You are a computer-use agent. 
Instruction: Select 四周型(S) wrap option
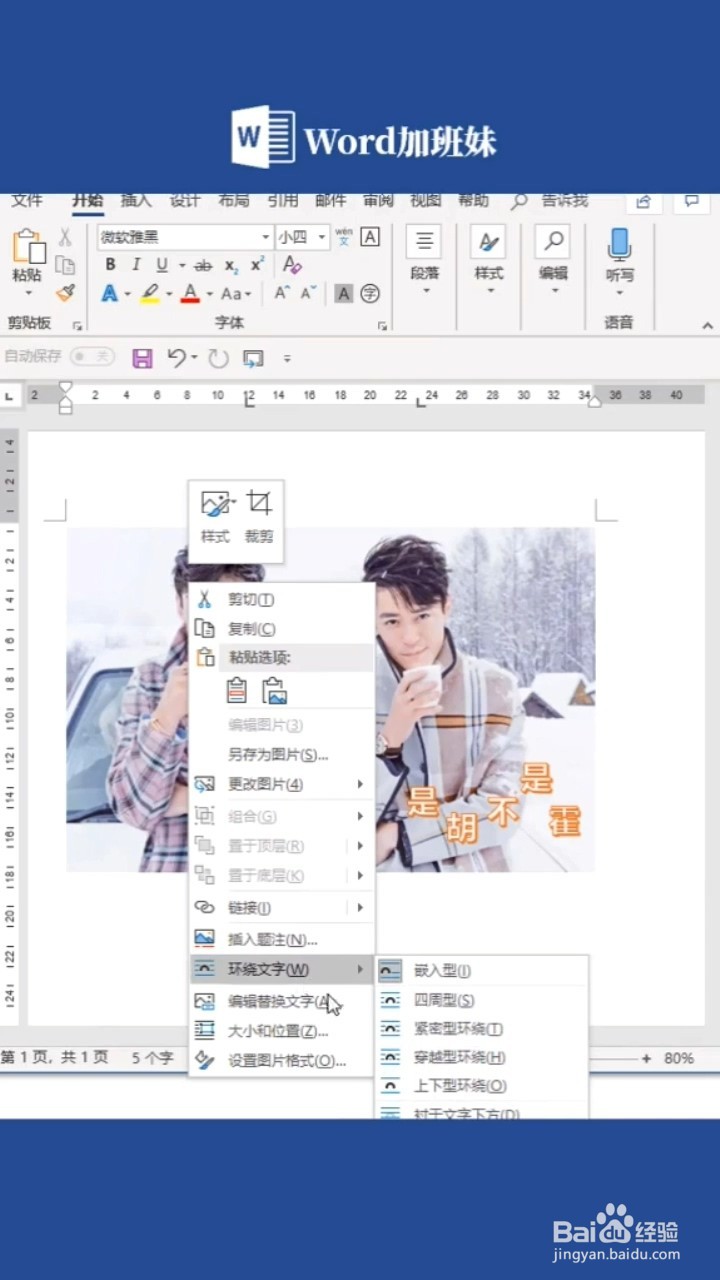(x=481, y=1000)
